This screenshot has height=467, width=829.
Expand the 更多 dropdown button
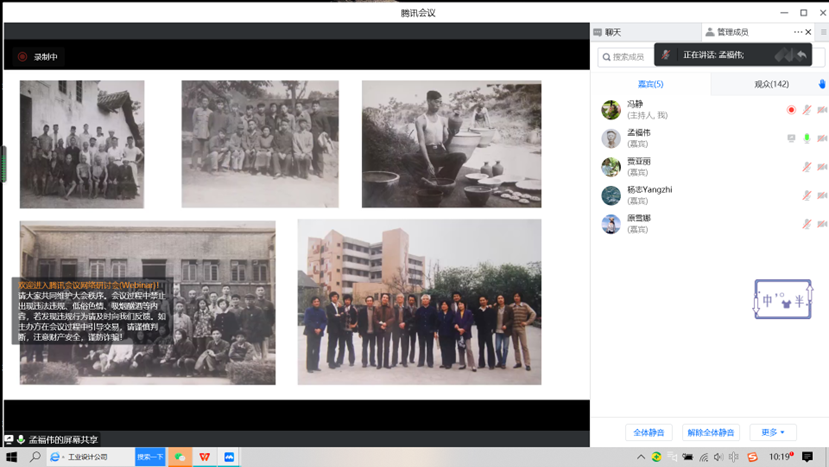coord(773,432)
